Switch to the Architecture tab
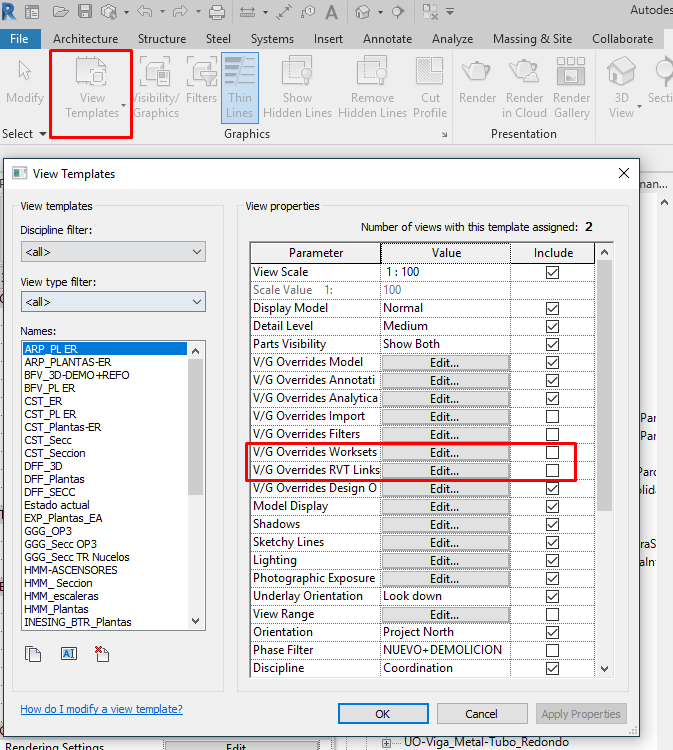The width and height of the screenshot is (673, 750). [86, 39]
